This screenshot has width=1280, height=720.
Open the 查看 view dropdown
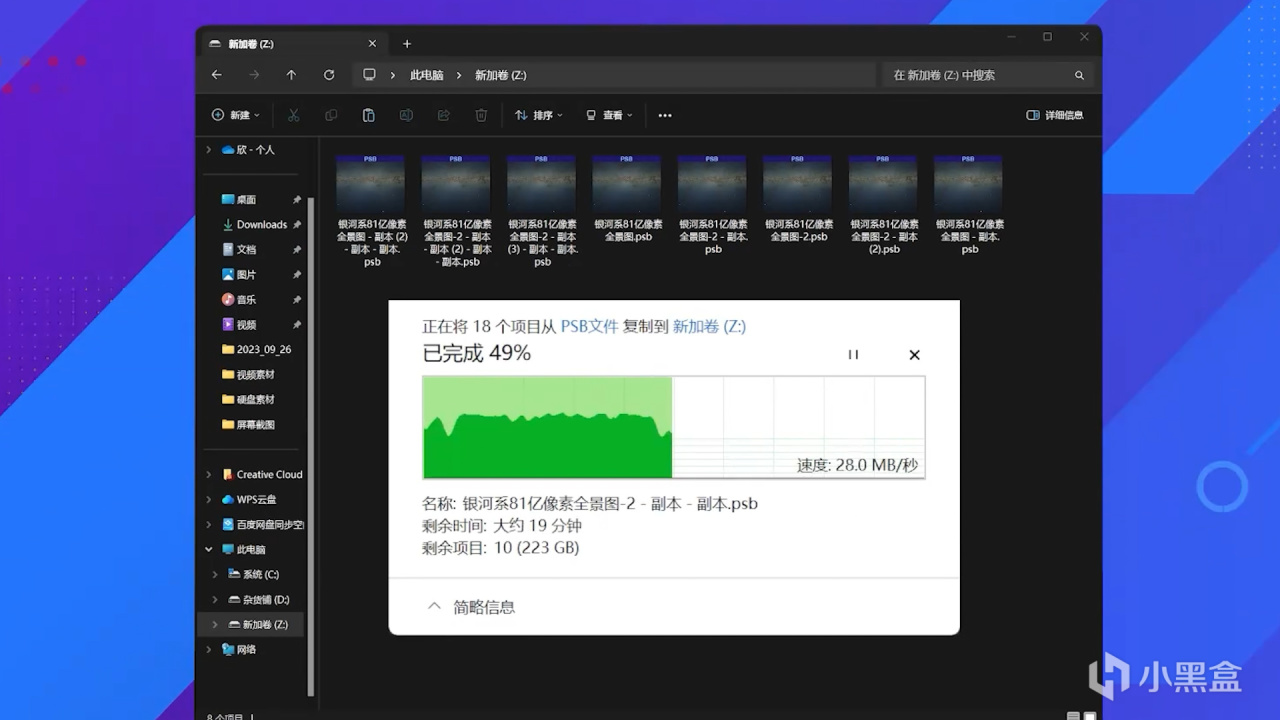pyautogui.click(x=609, y=115)
